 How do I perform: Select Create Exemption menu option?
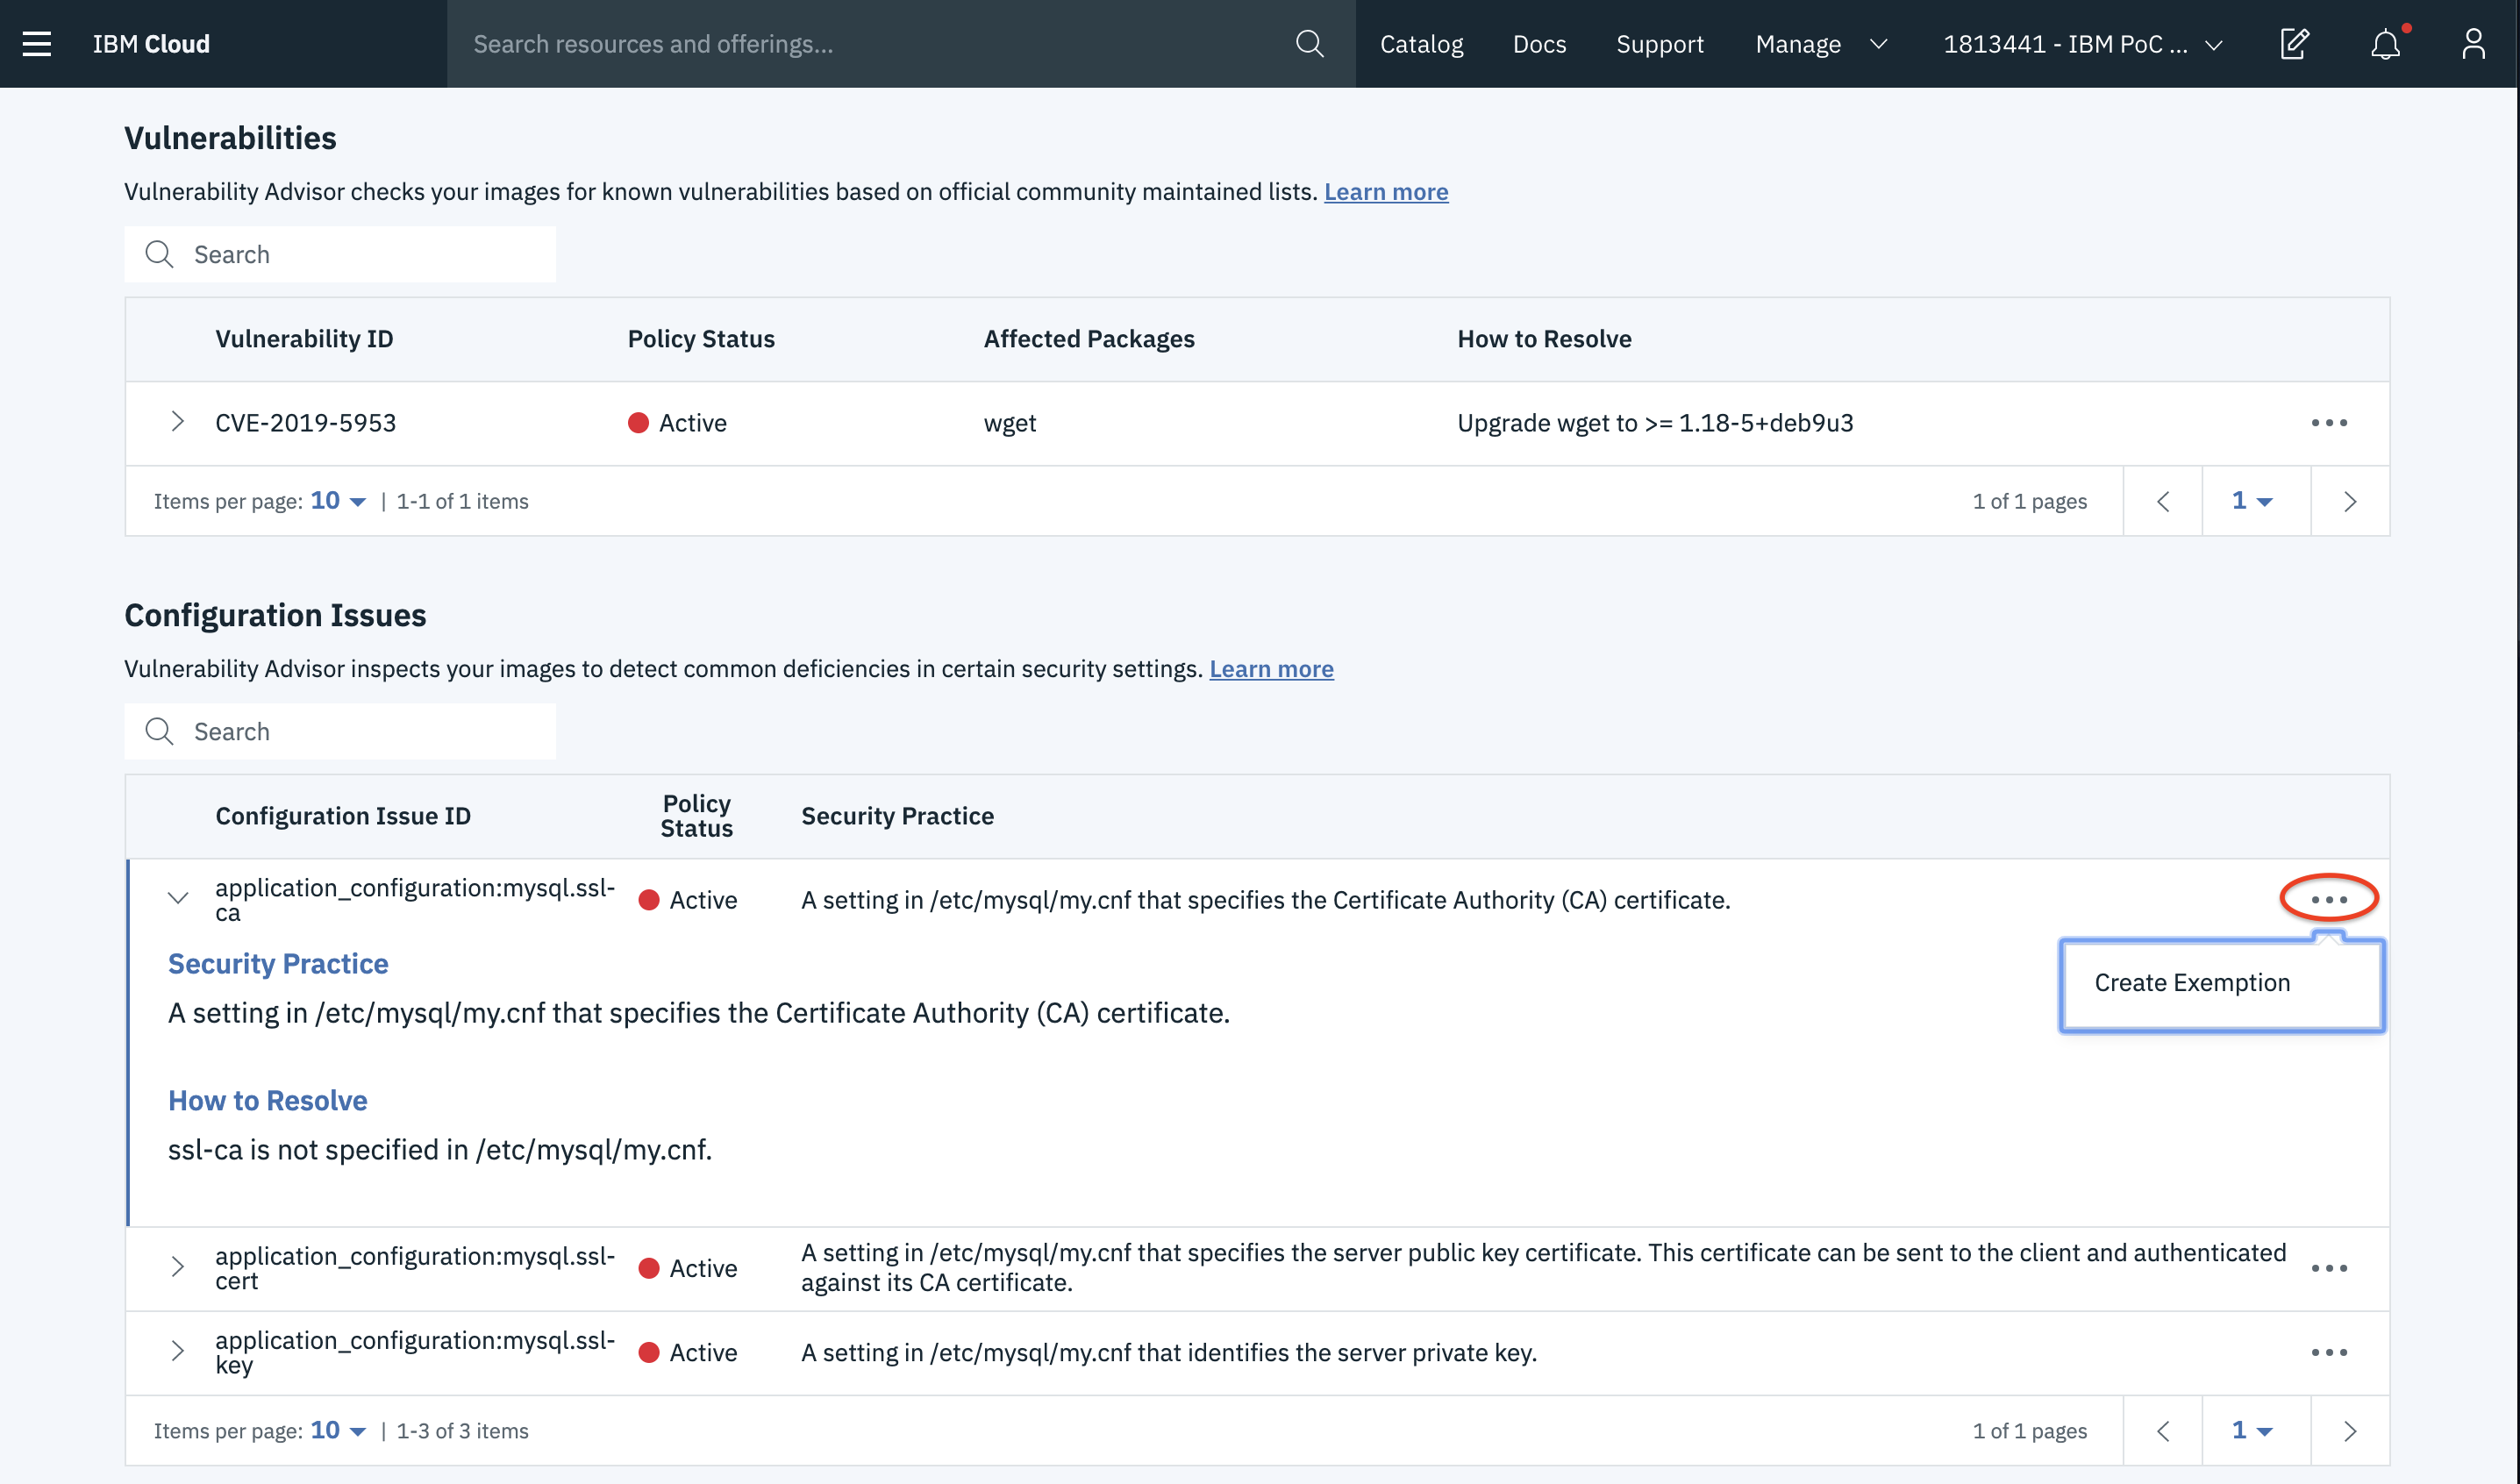(2222, 983)
